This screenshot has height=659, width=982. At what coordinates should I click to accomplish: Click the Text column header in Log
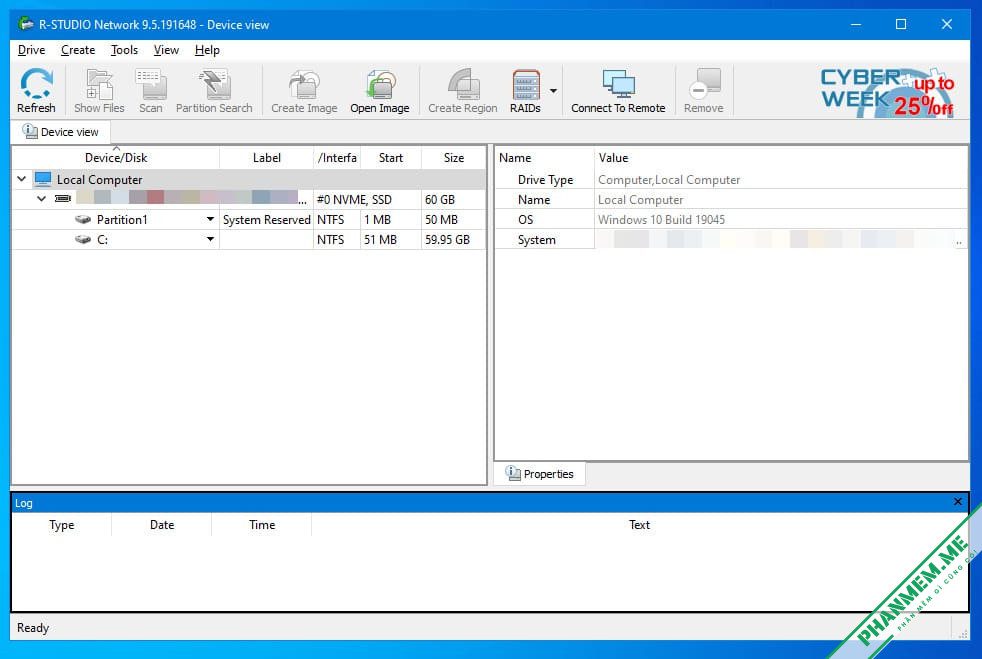639,525
